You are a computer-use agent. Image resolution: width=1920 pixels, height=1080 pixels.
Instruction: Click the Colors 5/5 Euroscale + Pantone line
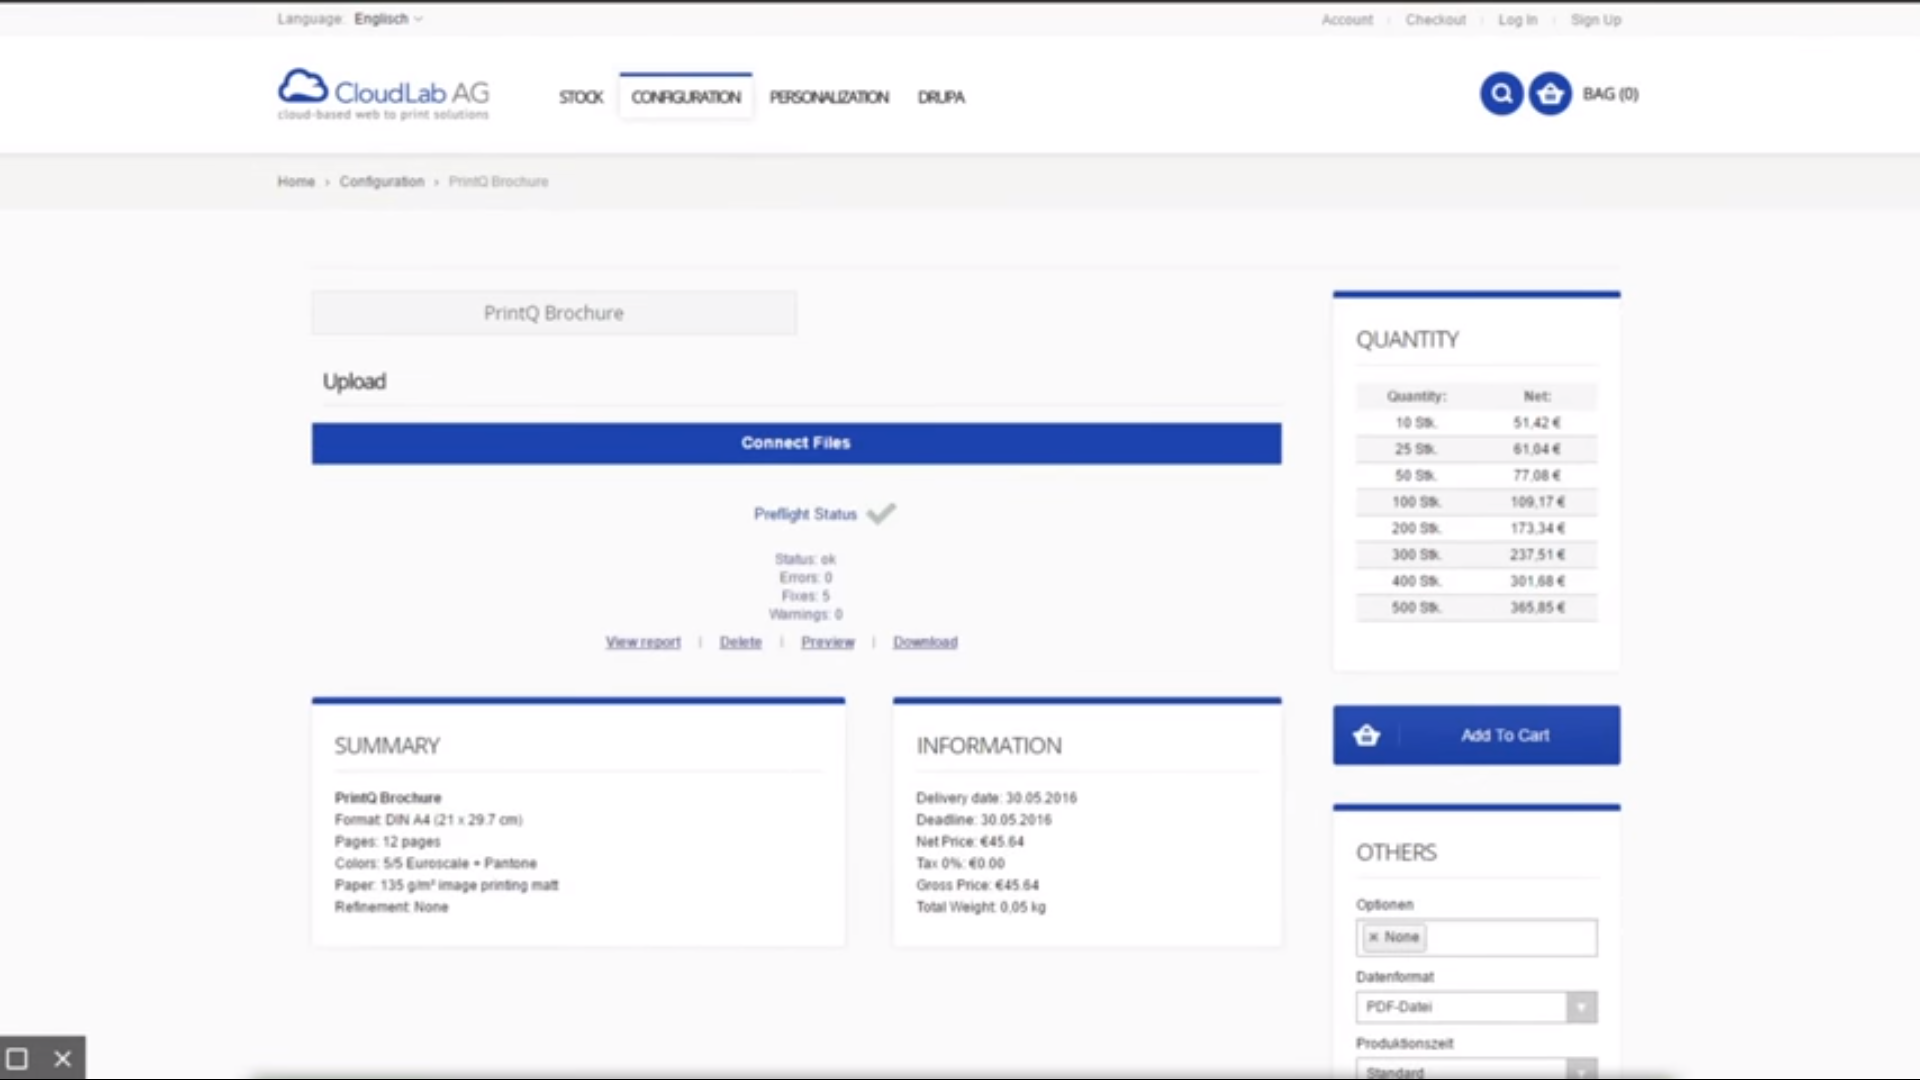[435, 863]
